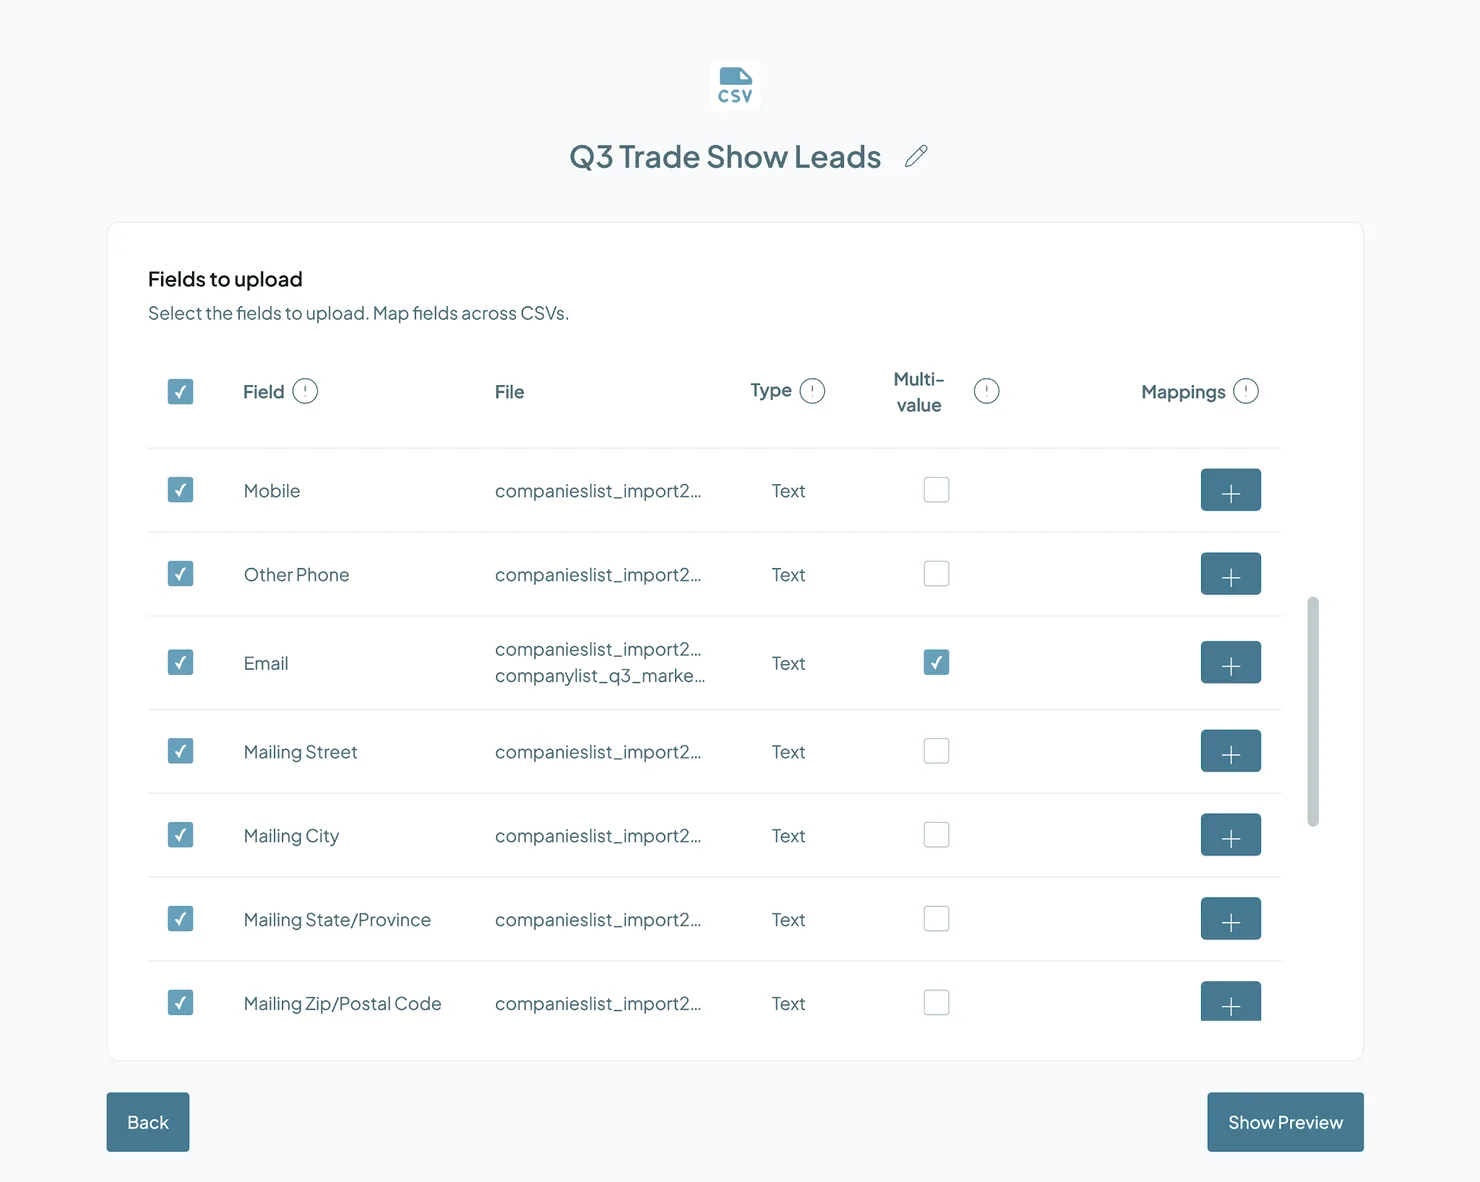Add a mapping for the Mailing City field

click(x=1231, y=835)
